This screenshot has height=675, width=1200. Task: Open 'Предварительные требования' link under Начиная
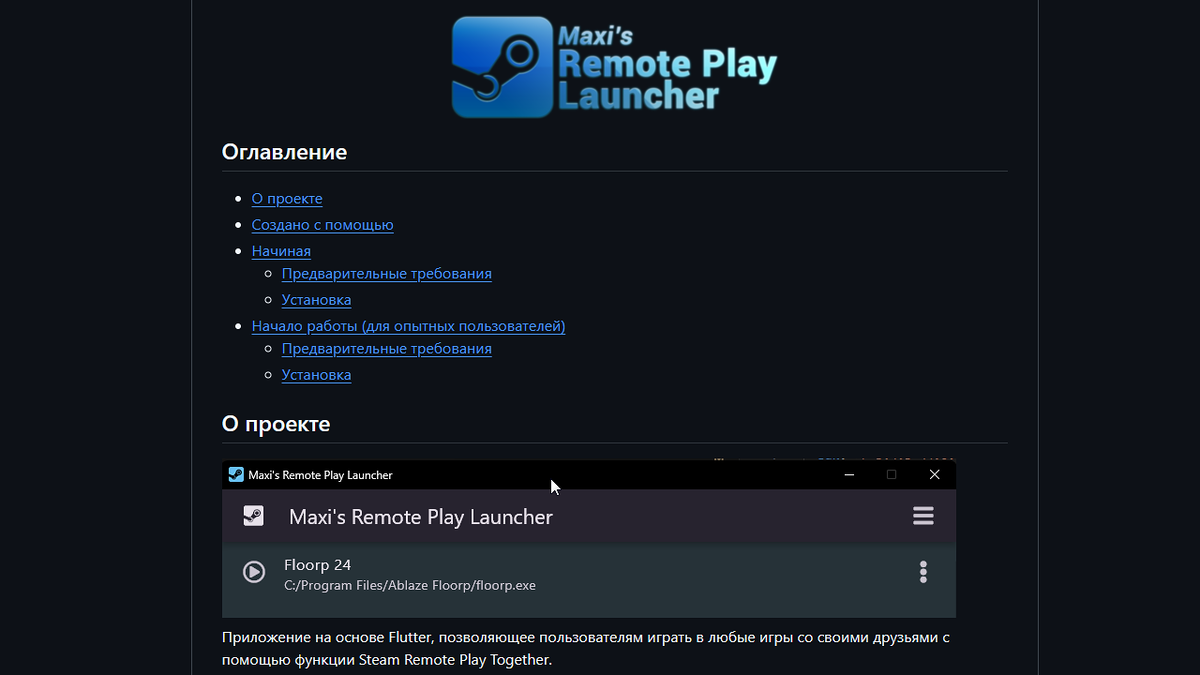point(386,273)
